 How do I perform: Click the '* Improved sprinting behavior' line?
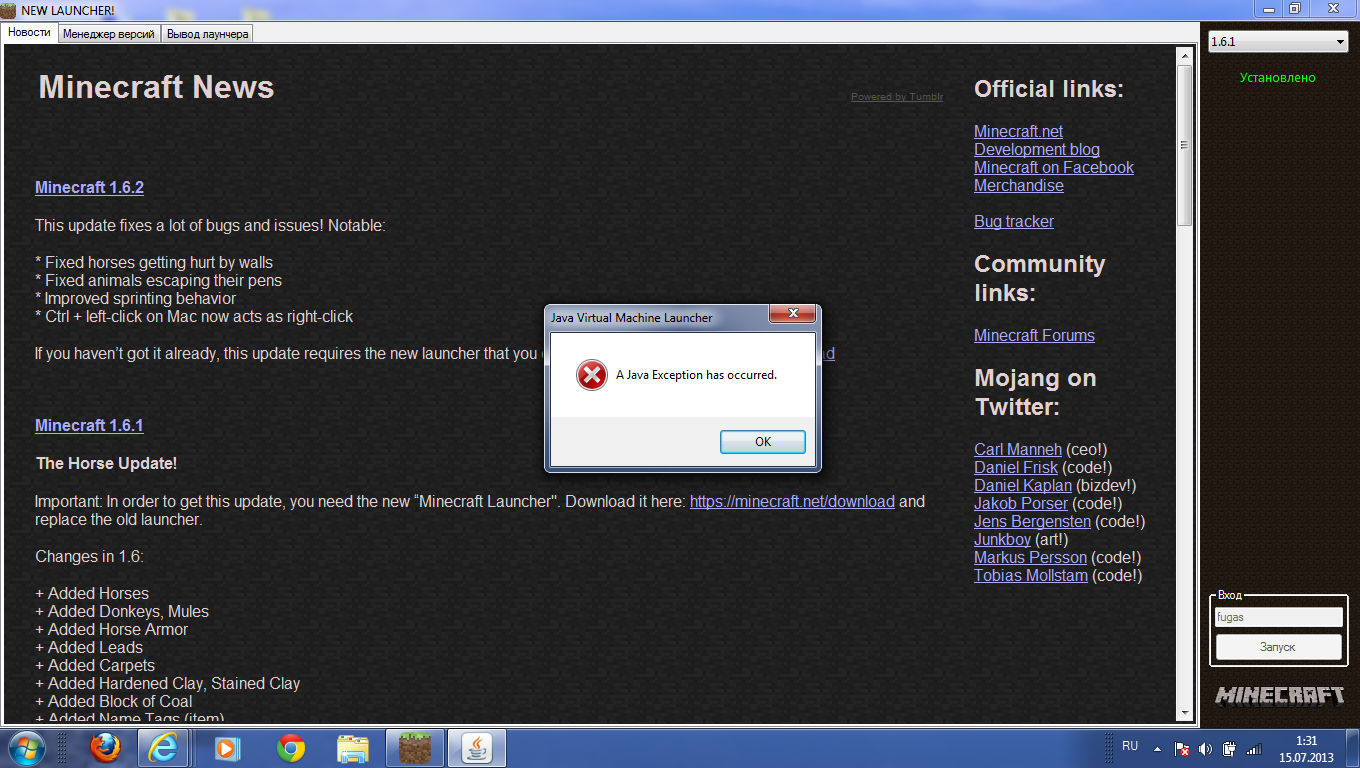(135, 298)
